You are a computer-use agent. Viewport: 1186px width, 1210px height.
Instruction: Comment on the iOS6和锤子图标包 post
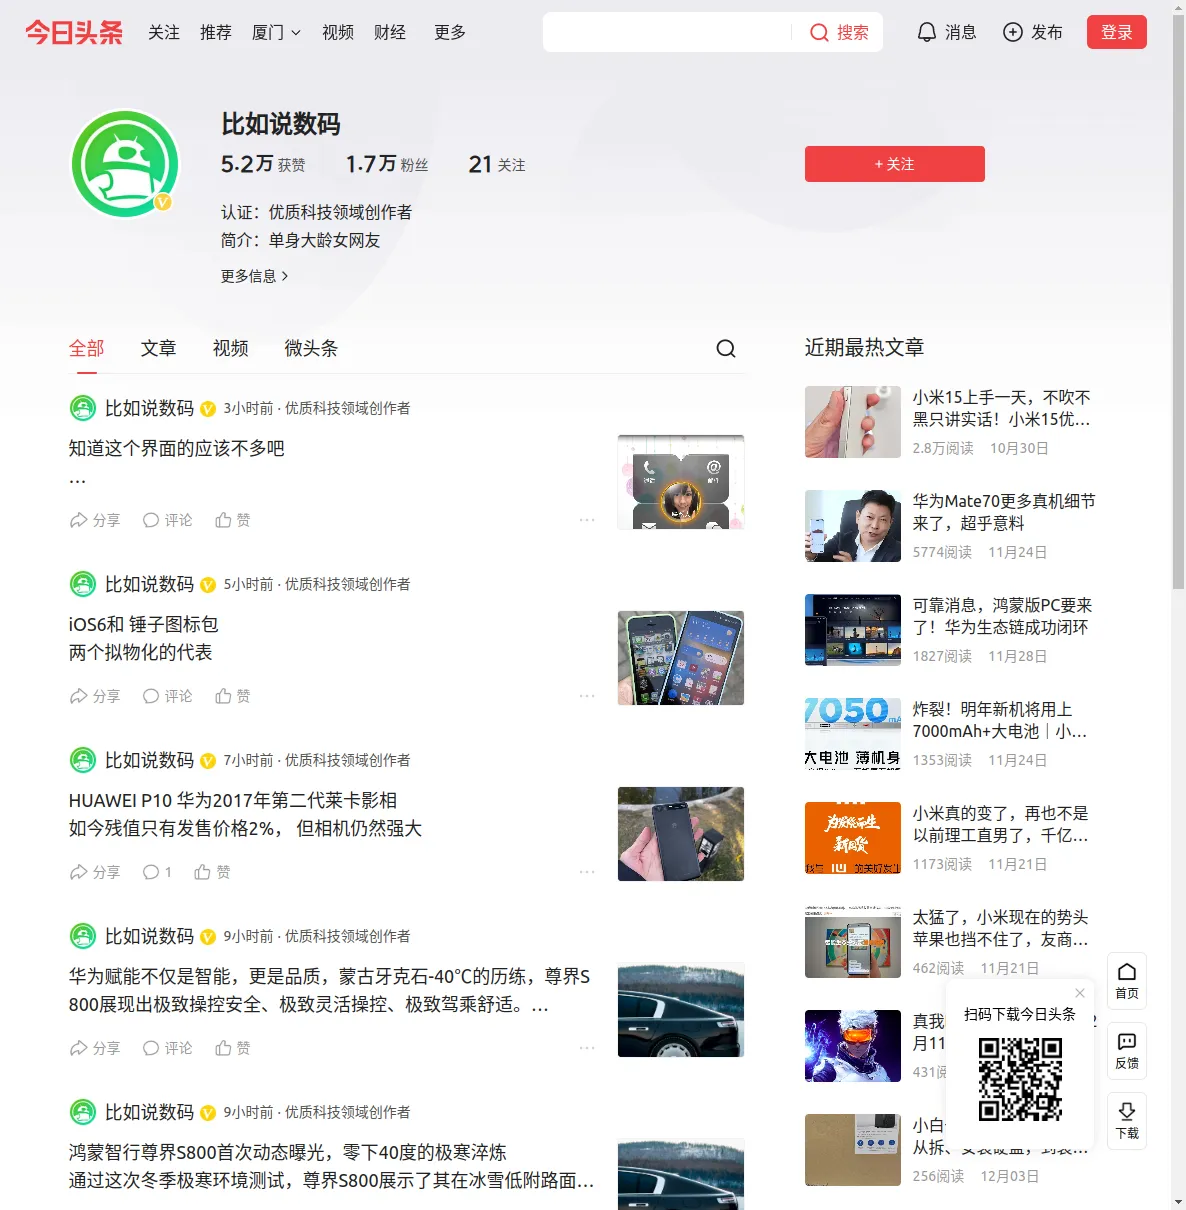(x=167, y=696)
